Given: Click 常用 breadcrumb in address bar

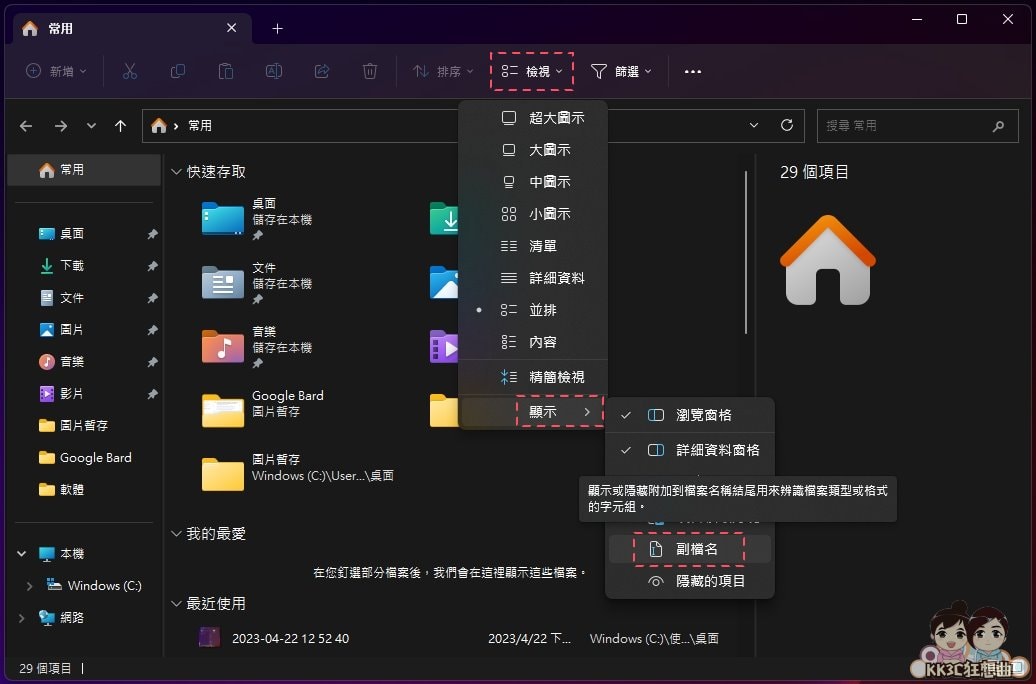Looking at the screenshot, I should click(200, 126).
